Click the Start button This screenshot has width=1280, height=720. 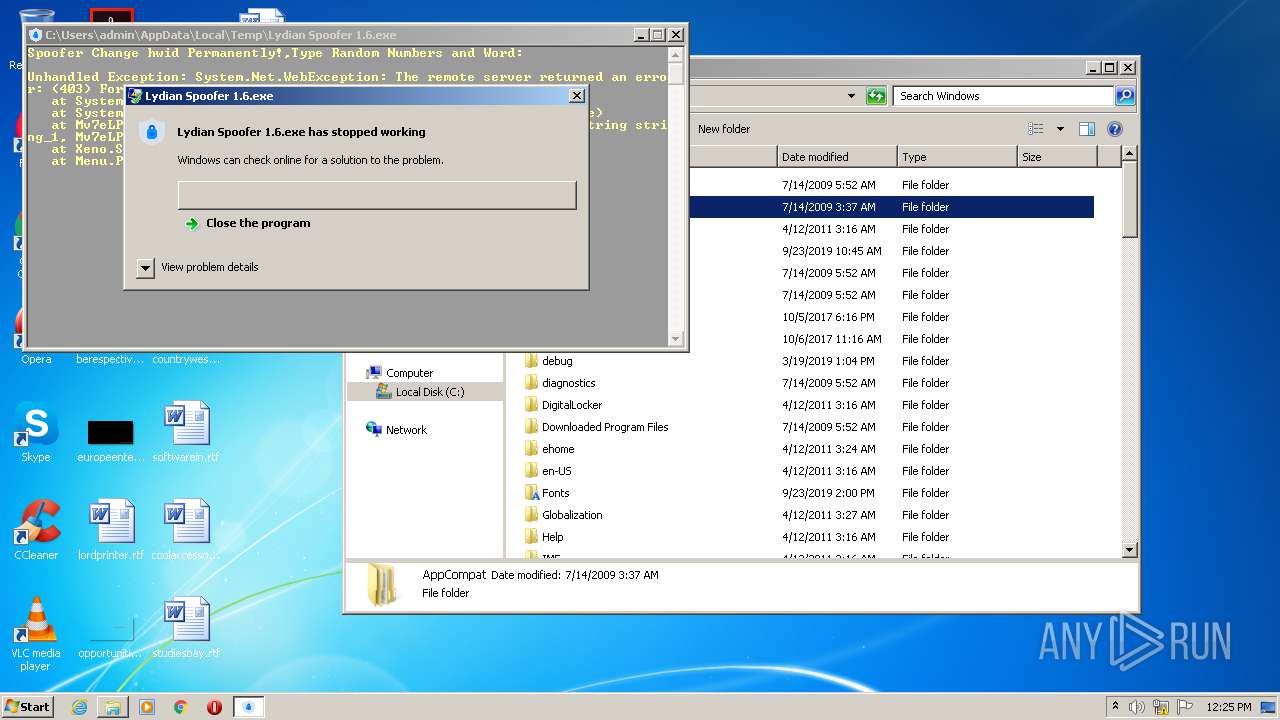pos(28,707)
